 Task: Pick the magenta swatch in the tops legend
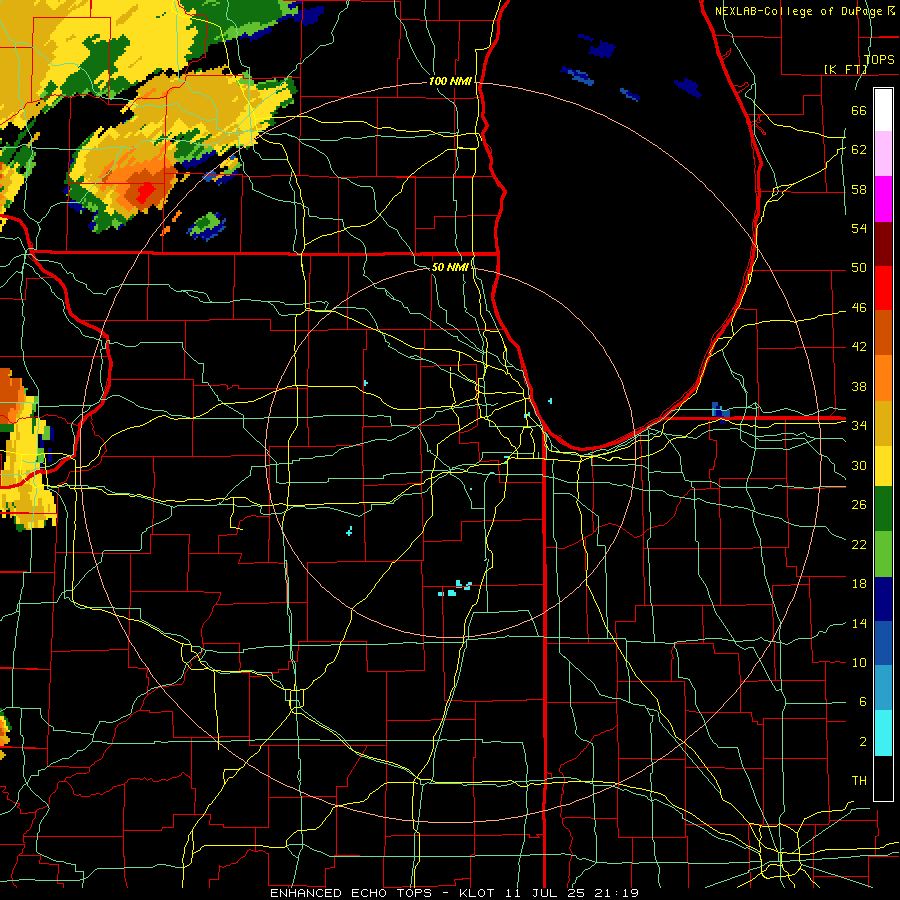coord(883,199)
